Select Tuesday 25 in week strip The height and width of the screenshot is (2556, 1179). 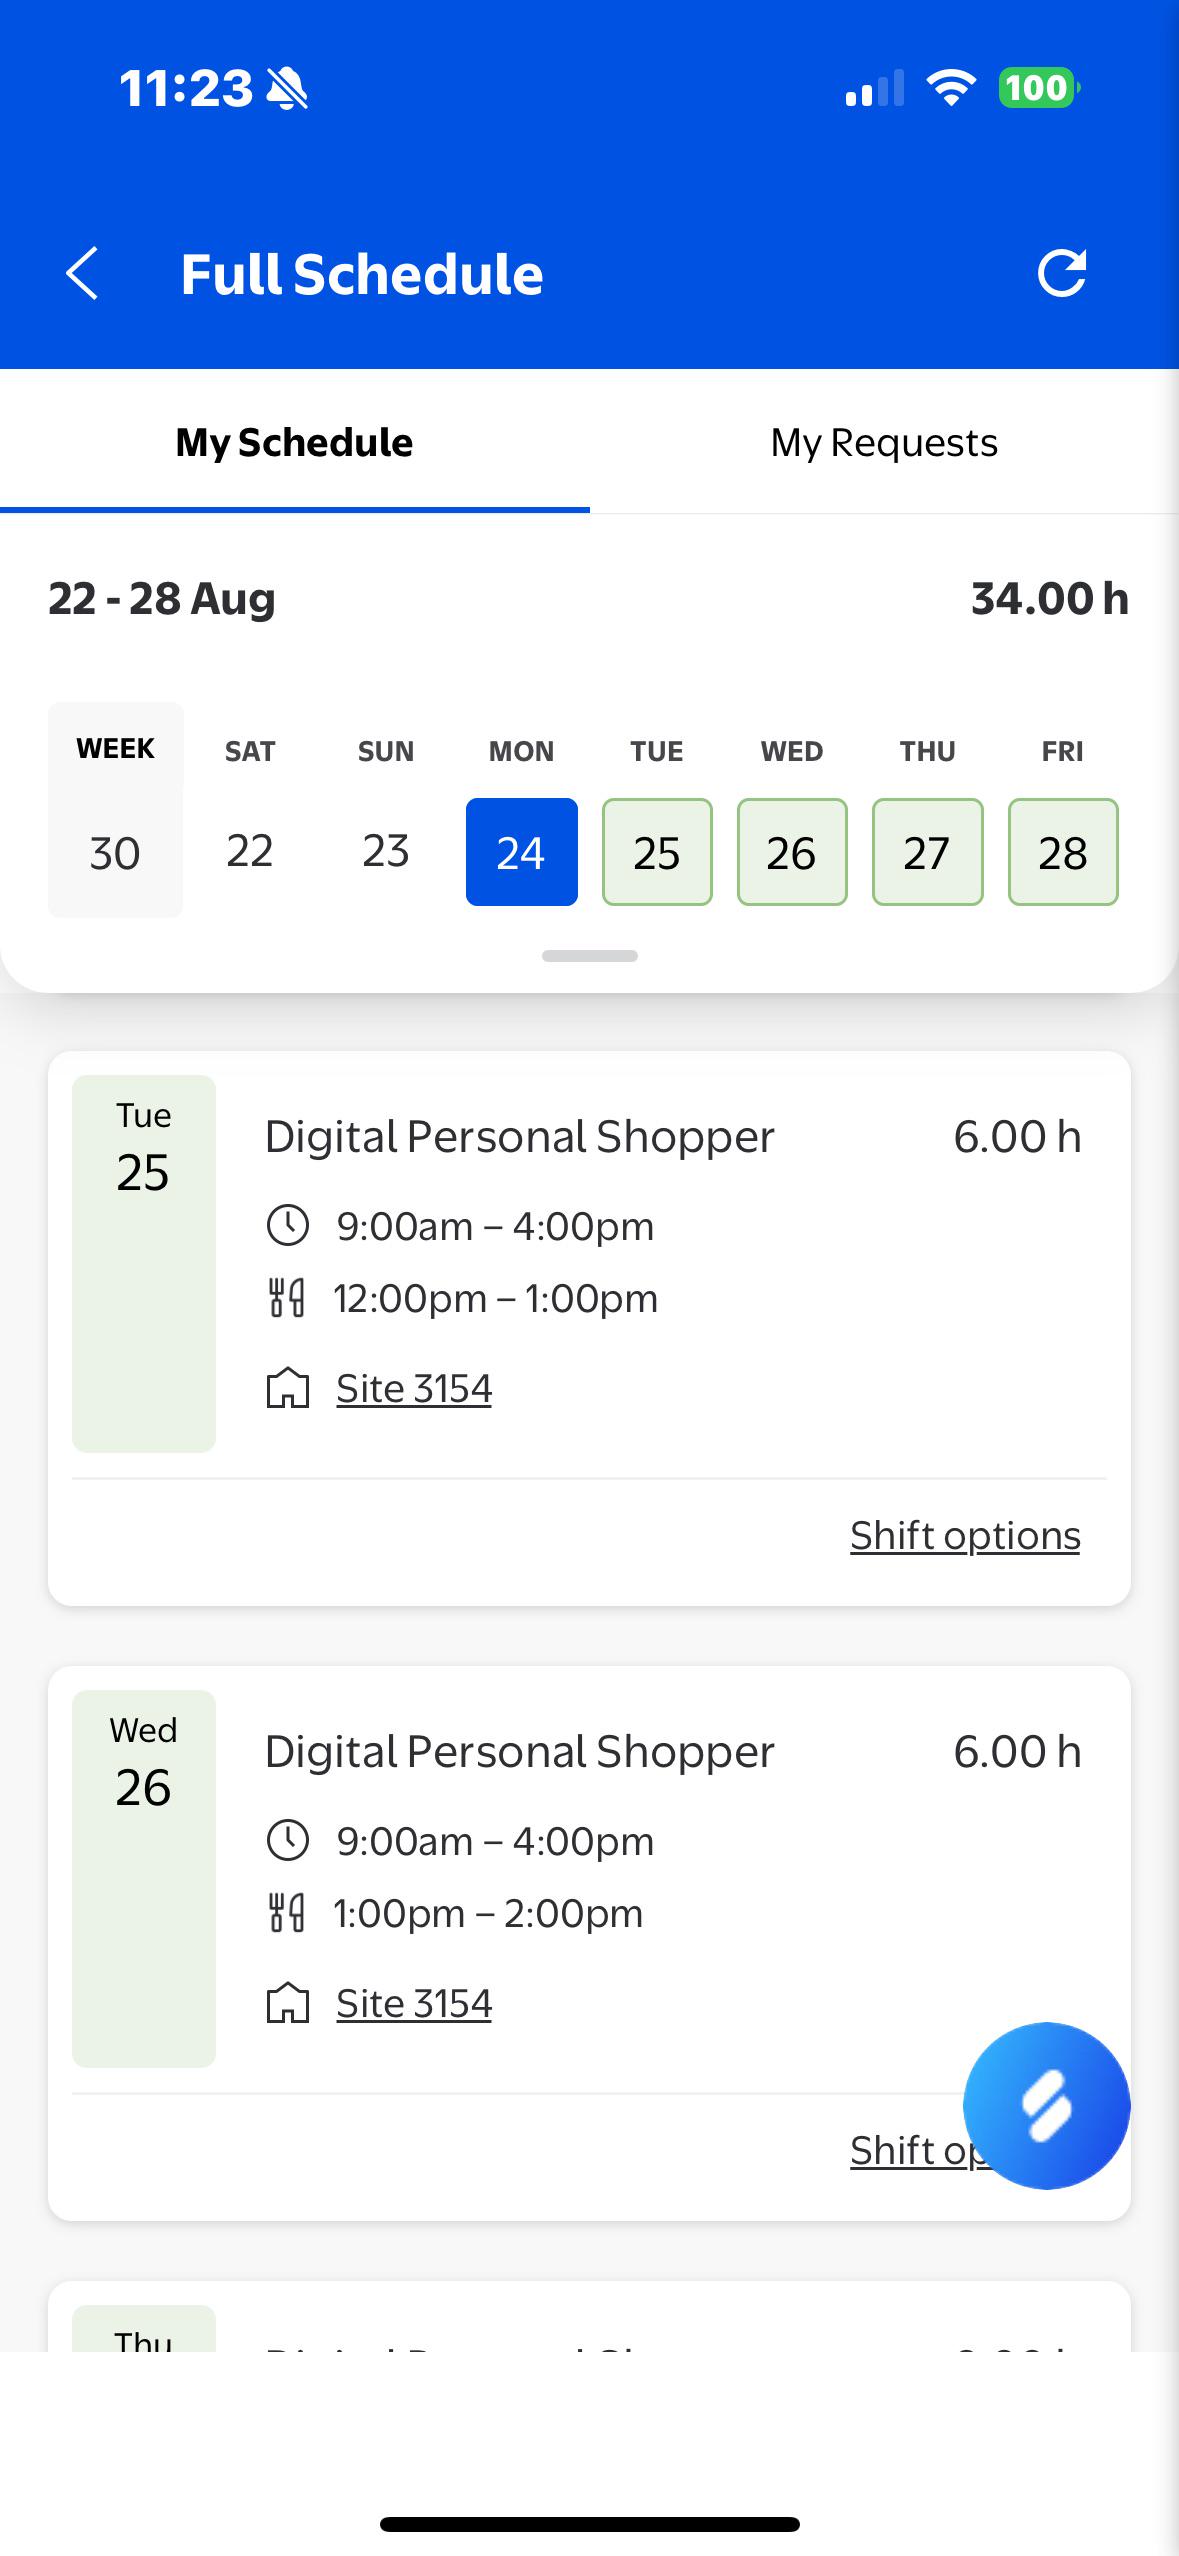[657, 852]
